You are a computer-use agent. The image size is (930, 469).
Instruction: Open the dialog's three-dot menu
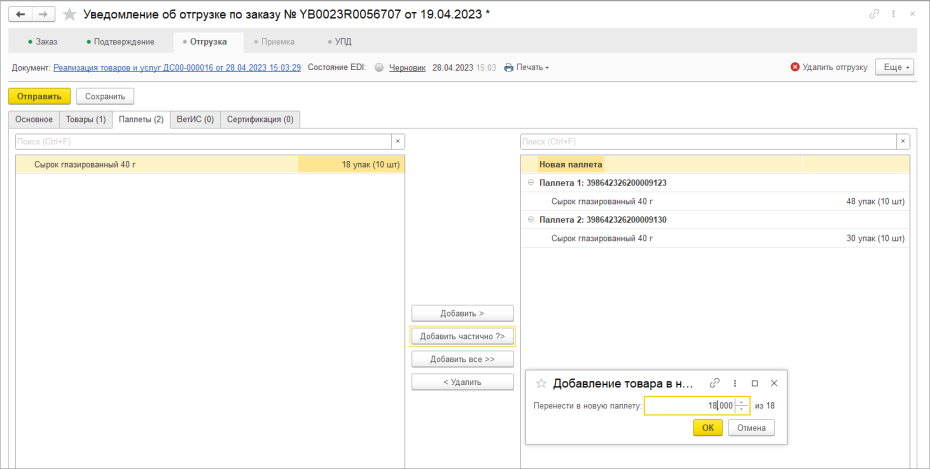(x=735, y=384)
